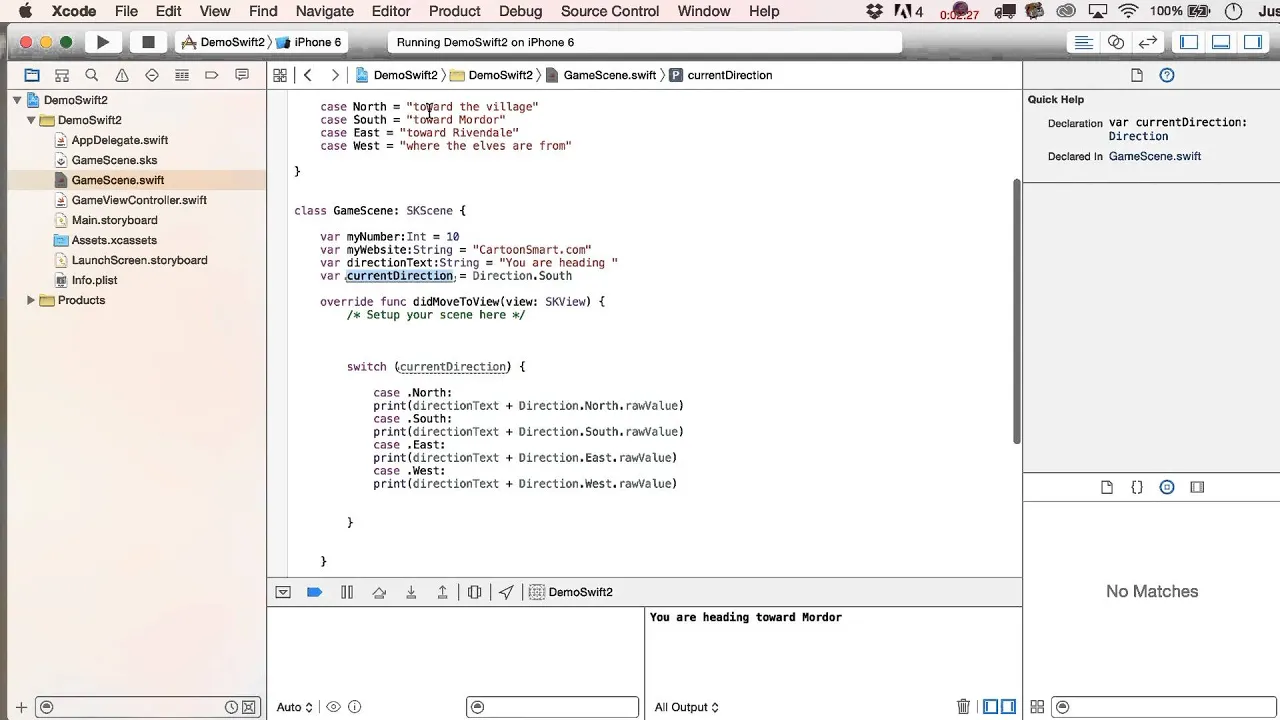Select the Assistant editor button
1280x720 pixels.
1116,42
